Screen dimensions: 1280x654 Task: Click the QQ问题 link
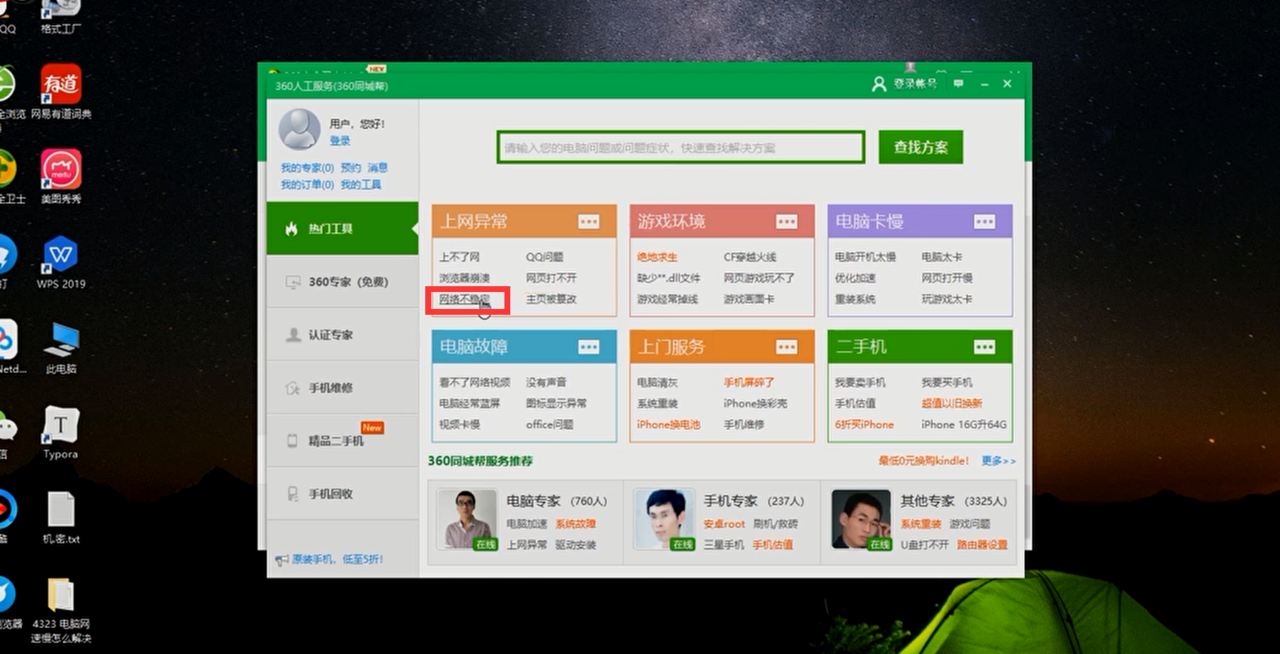[x=545, y=257]
